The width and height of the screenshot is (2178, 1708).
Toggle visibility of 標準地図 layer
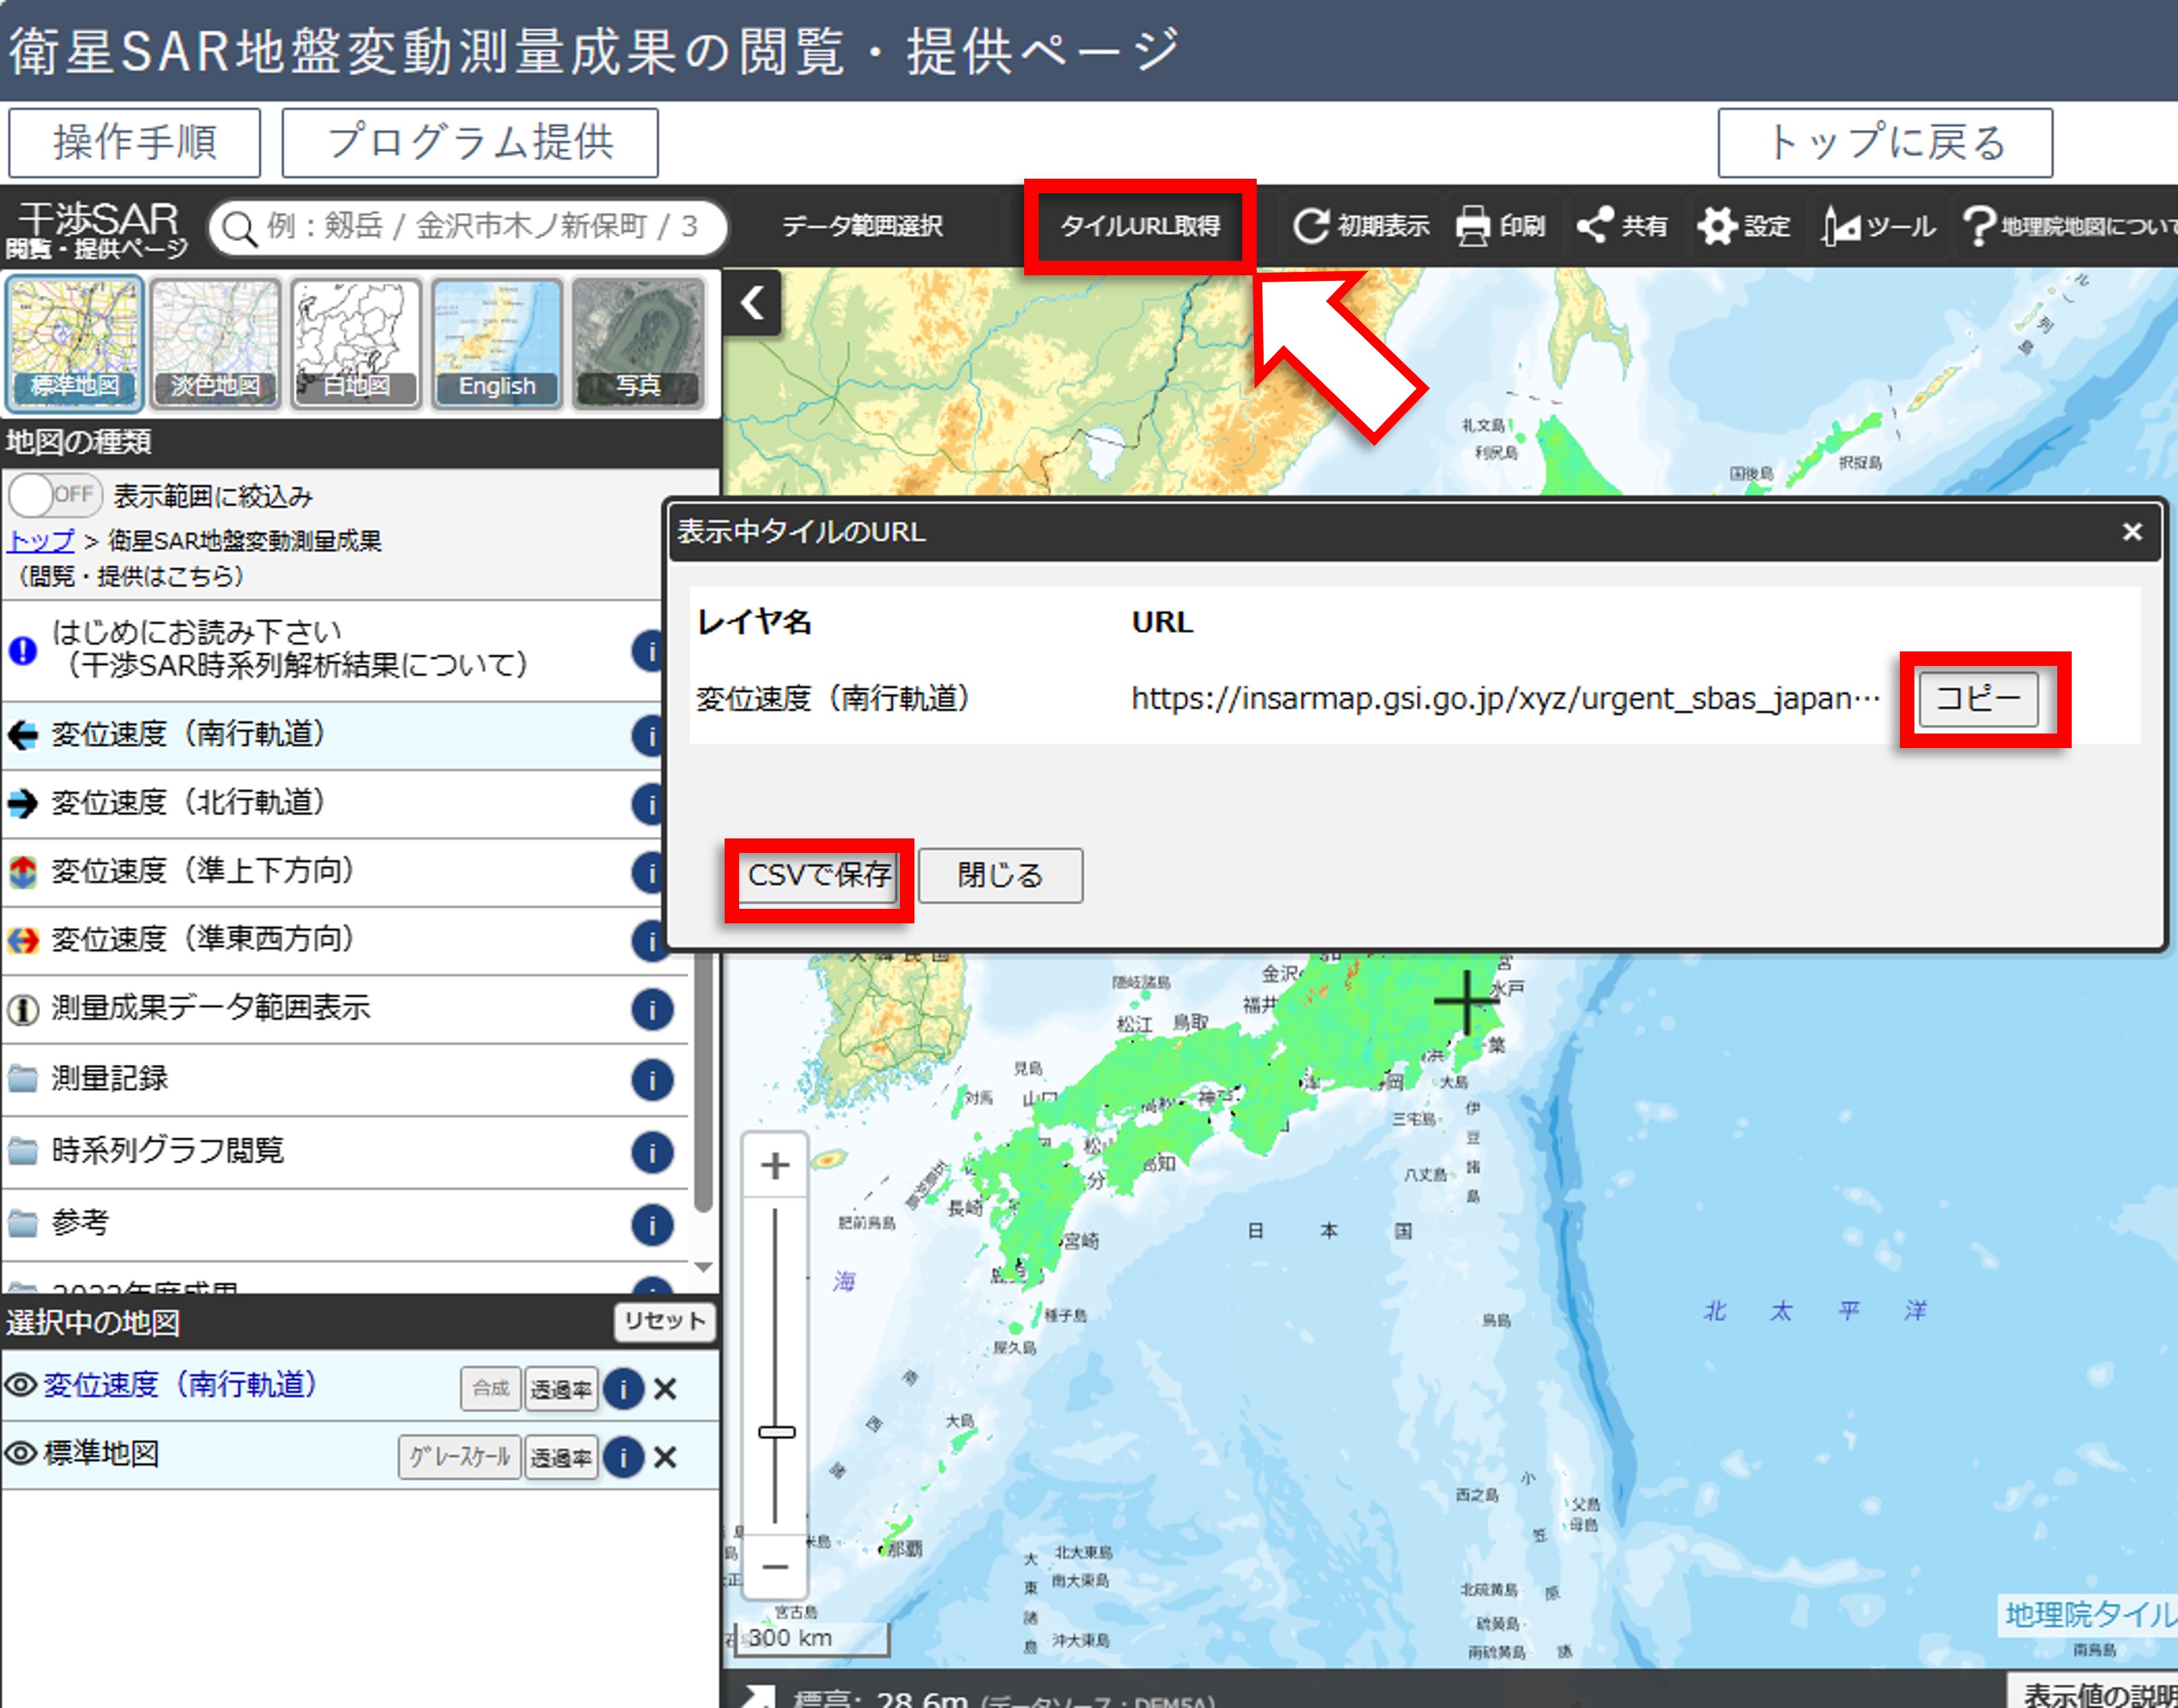pos(21,1454)
